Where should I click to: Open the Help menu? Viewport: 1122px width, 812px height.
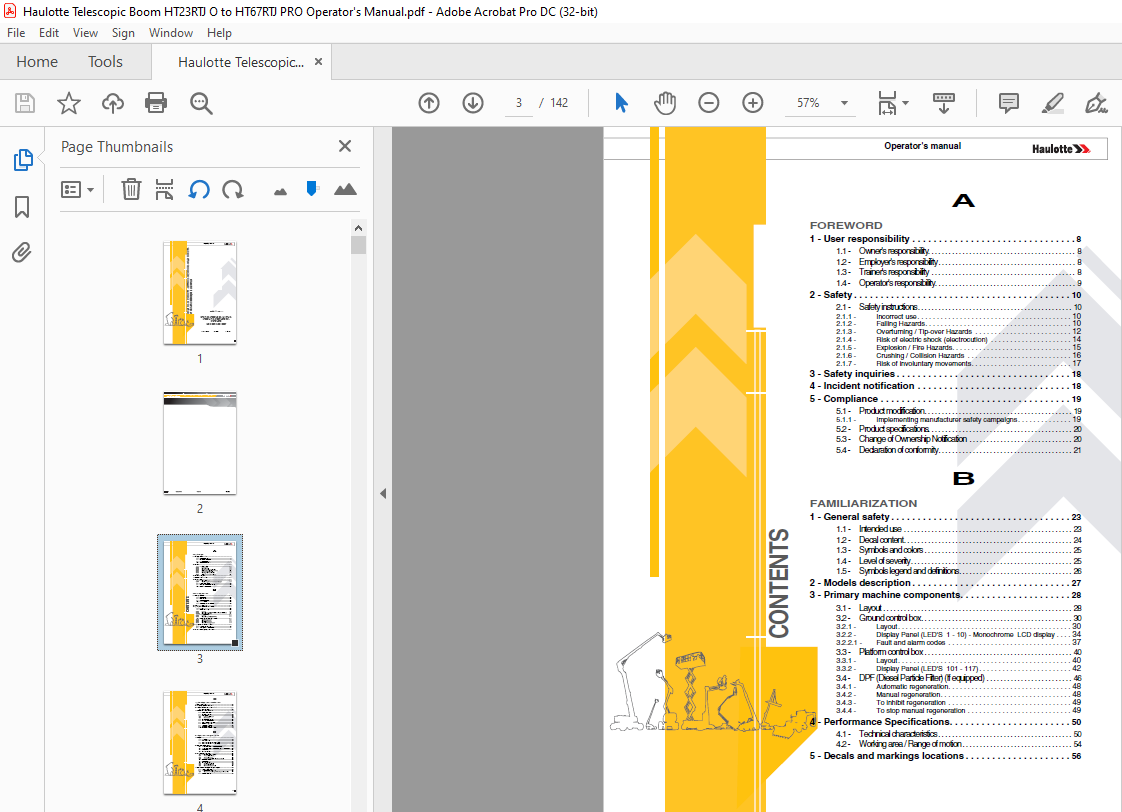coord(219,33)
